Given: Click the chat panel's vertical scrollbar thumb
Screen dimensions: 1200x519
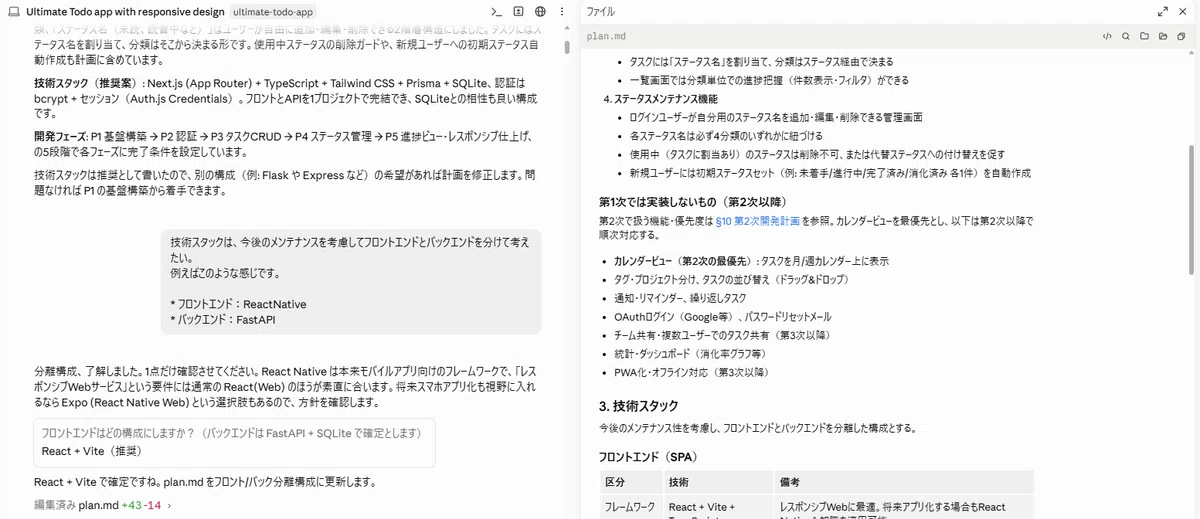Looking at the screenshot, I should [568, 46].
